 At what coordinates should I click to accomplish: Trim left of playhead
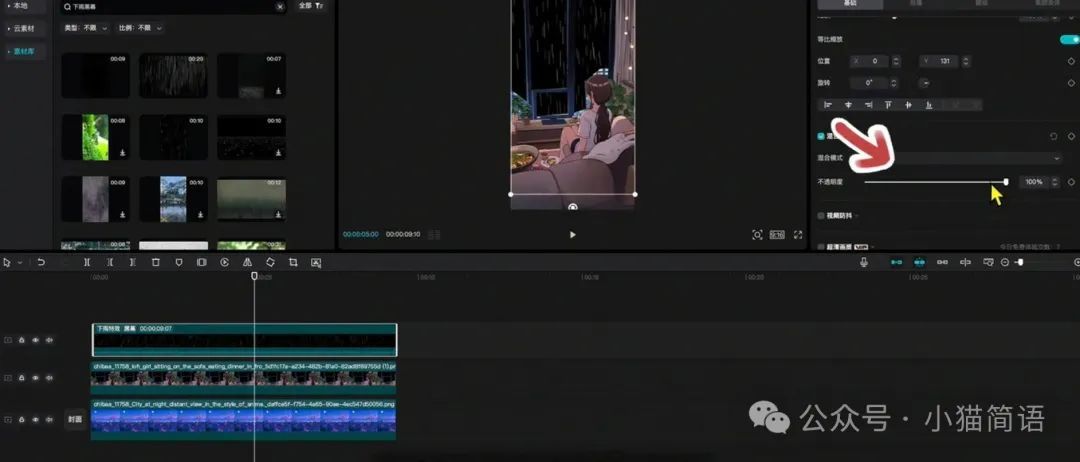110,262
